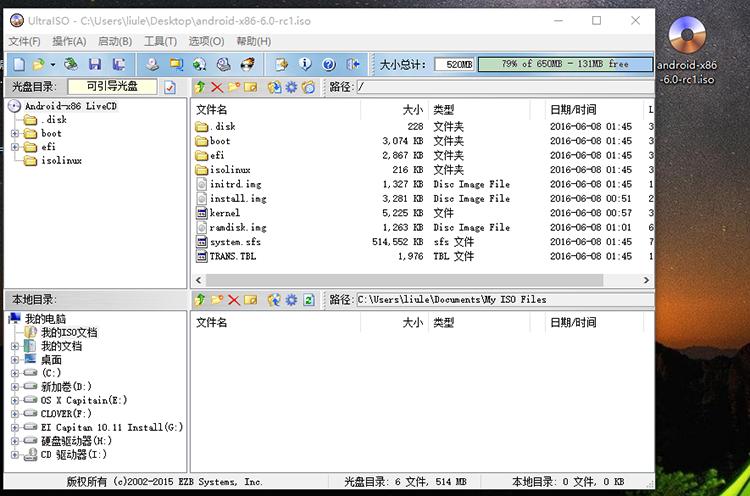Click the 文件名 column header in ISO list
This screenshot has height=496, width=750.
pyautogui.click(x=212, y=109)
